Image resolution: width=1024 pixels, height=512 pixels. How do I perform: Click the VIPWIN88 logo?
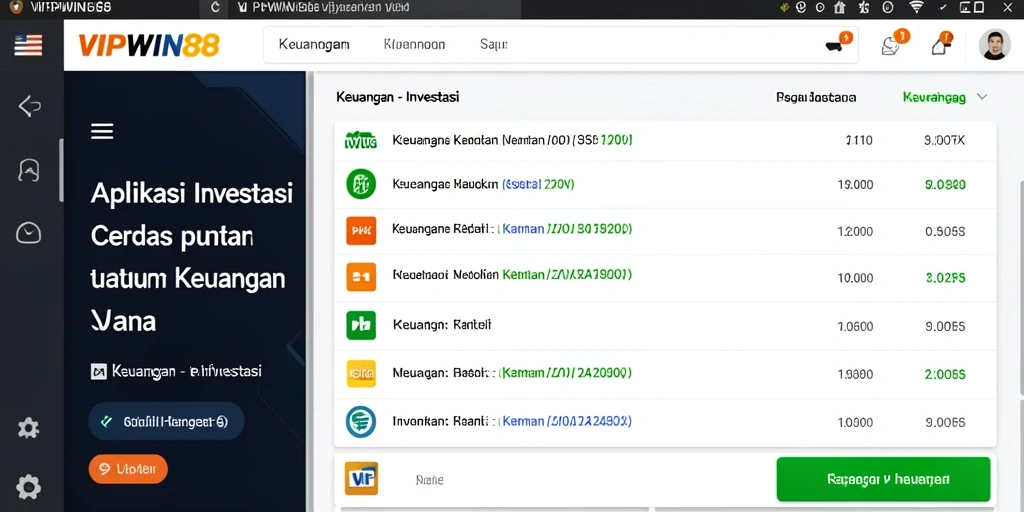click(149, 45)
